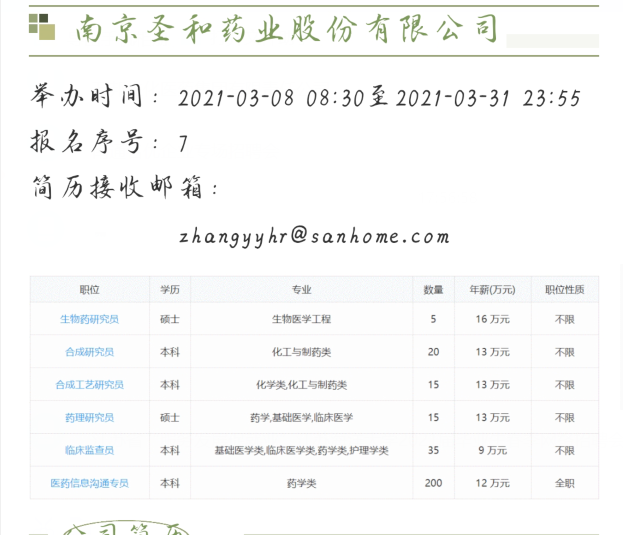Click the 数量 column header
This screenshot has width=623, height=535.
click(x=433, y=290)
